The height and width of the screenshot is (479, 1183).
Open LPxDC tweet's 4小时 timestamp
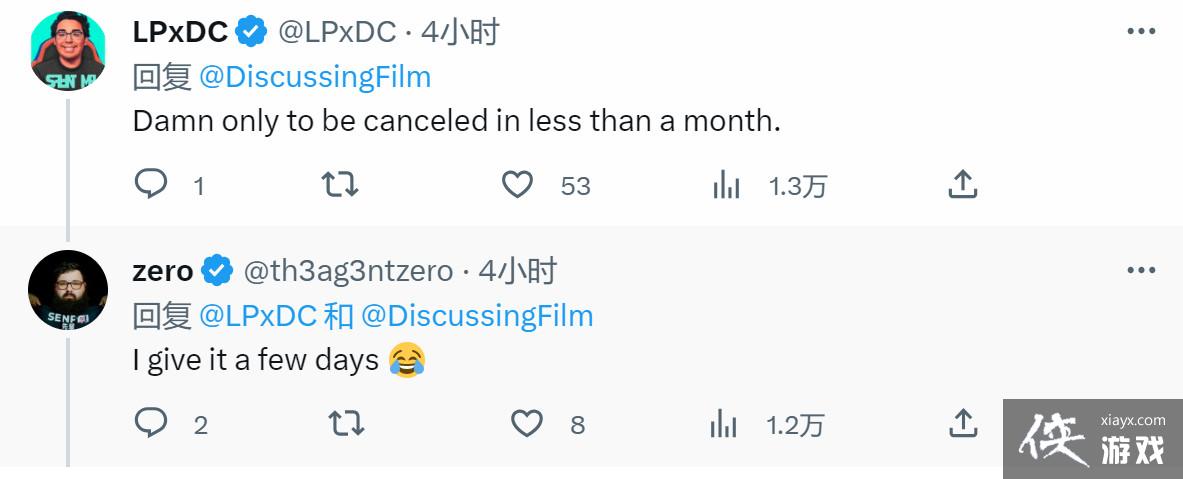pos(460,32)
